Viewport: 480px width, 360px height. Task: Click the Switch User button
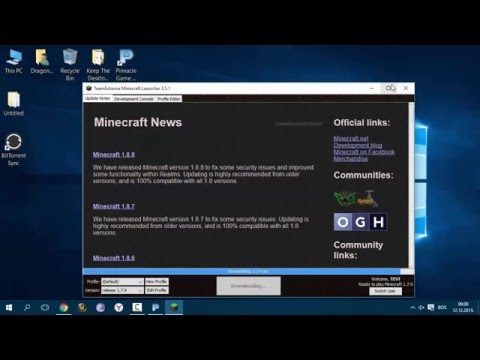point(385,291)
